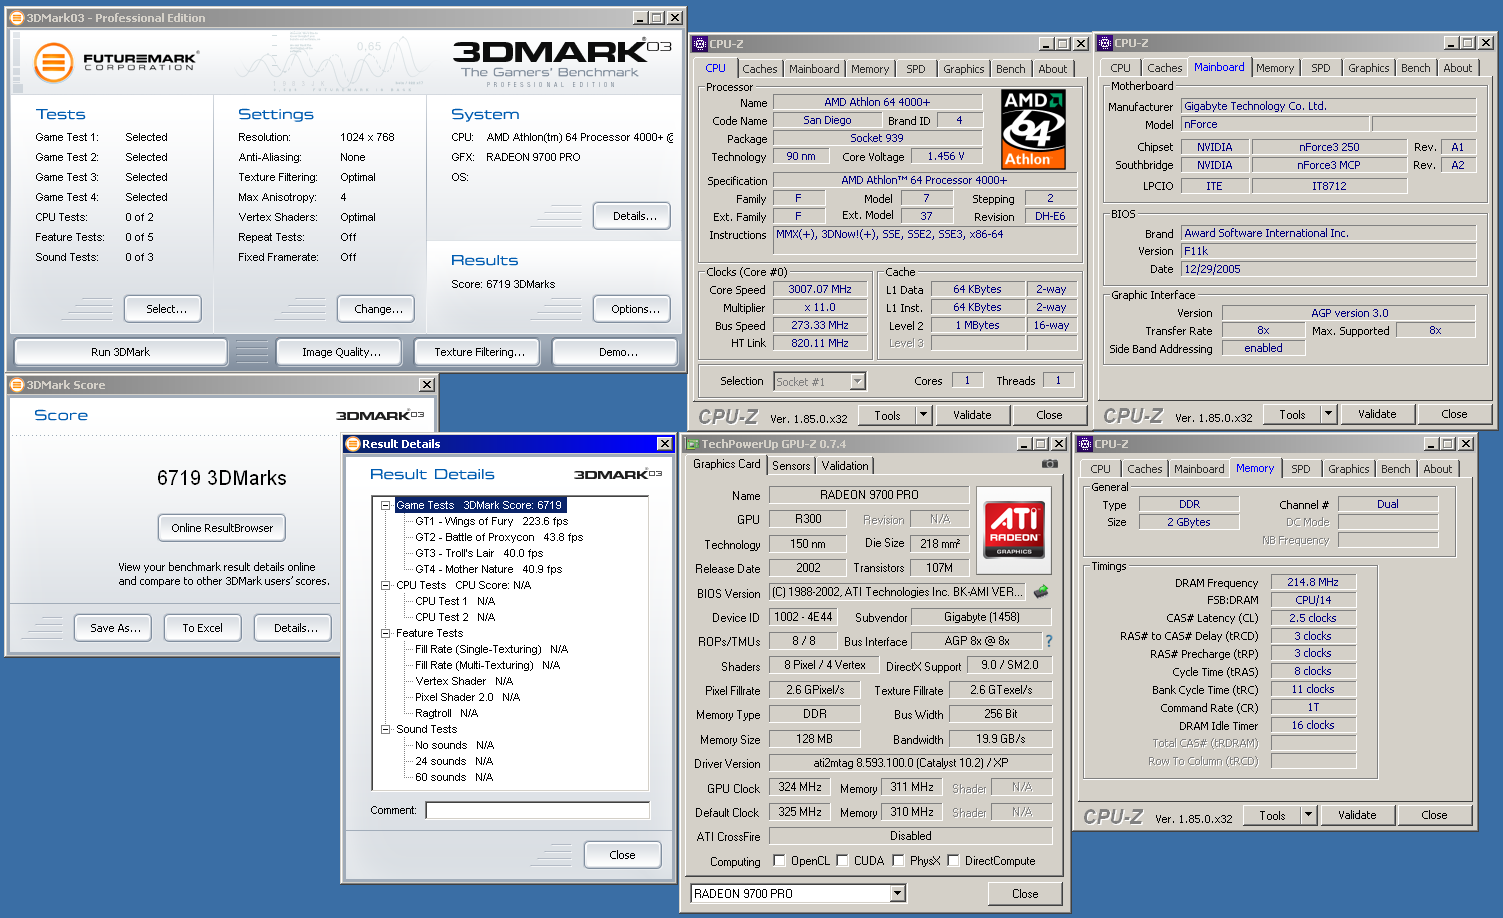This screenshot has width=1503, height=918.
Task: Click Change... under Settings
Action: [x=376, y=309]
